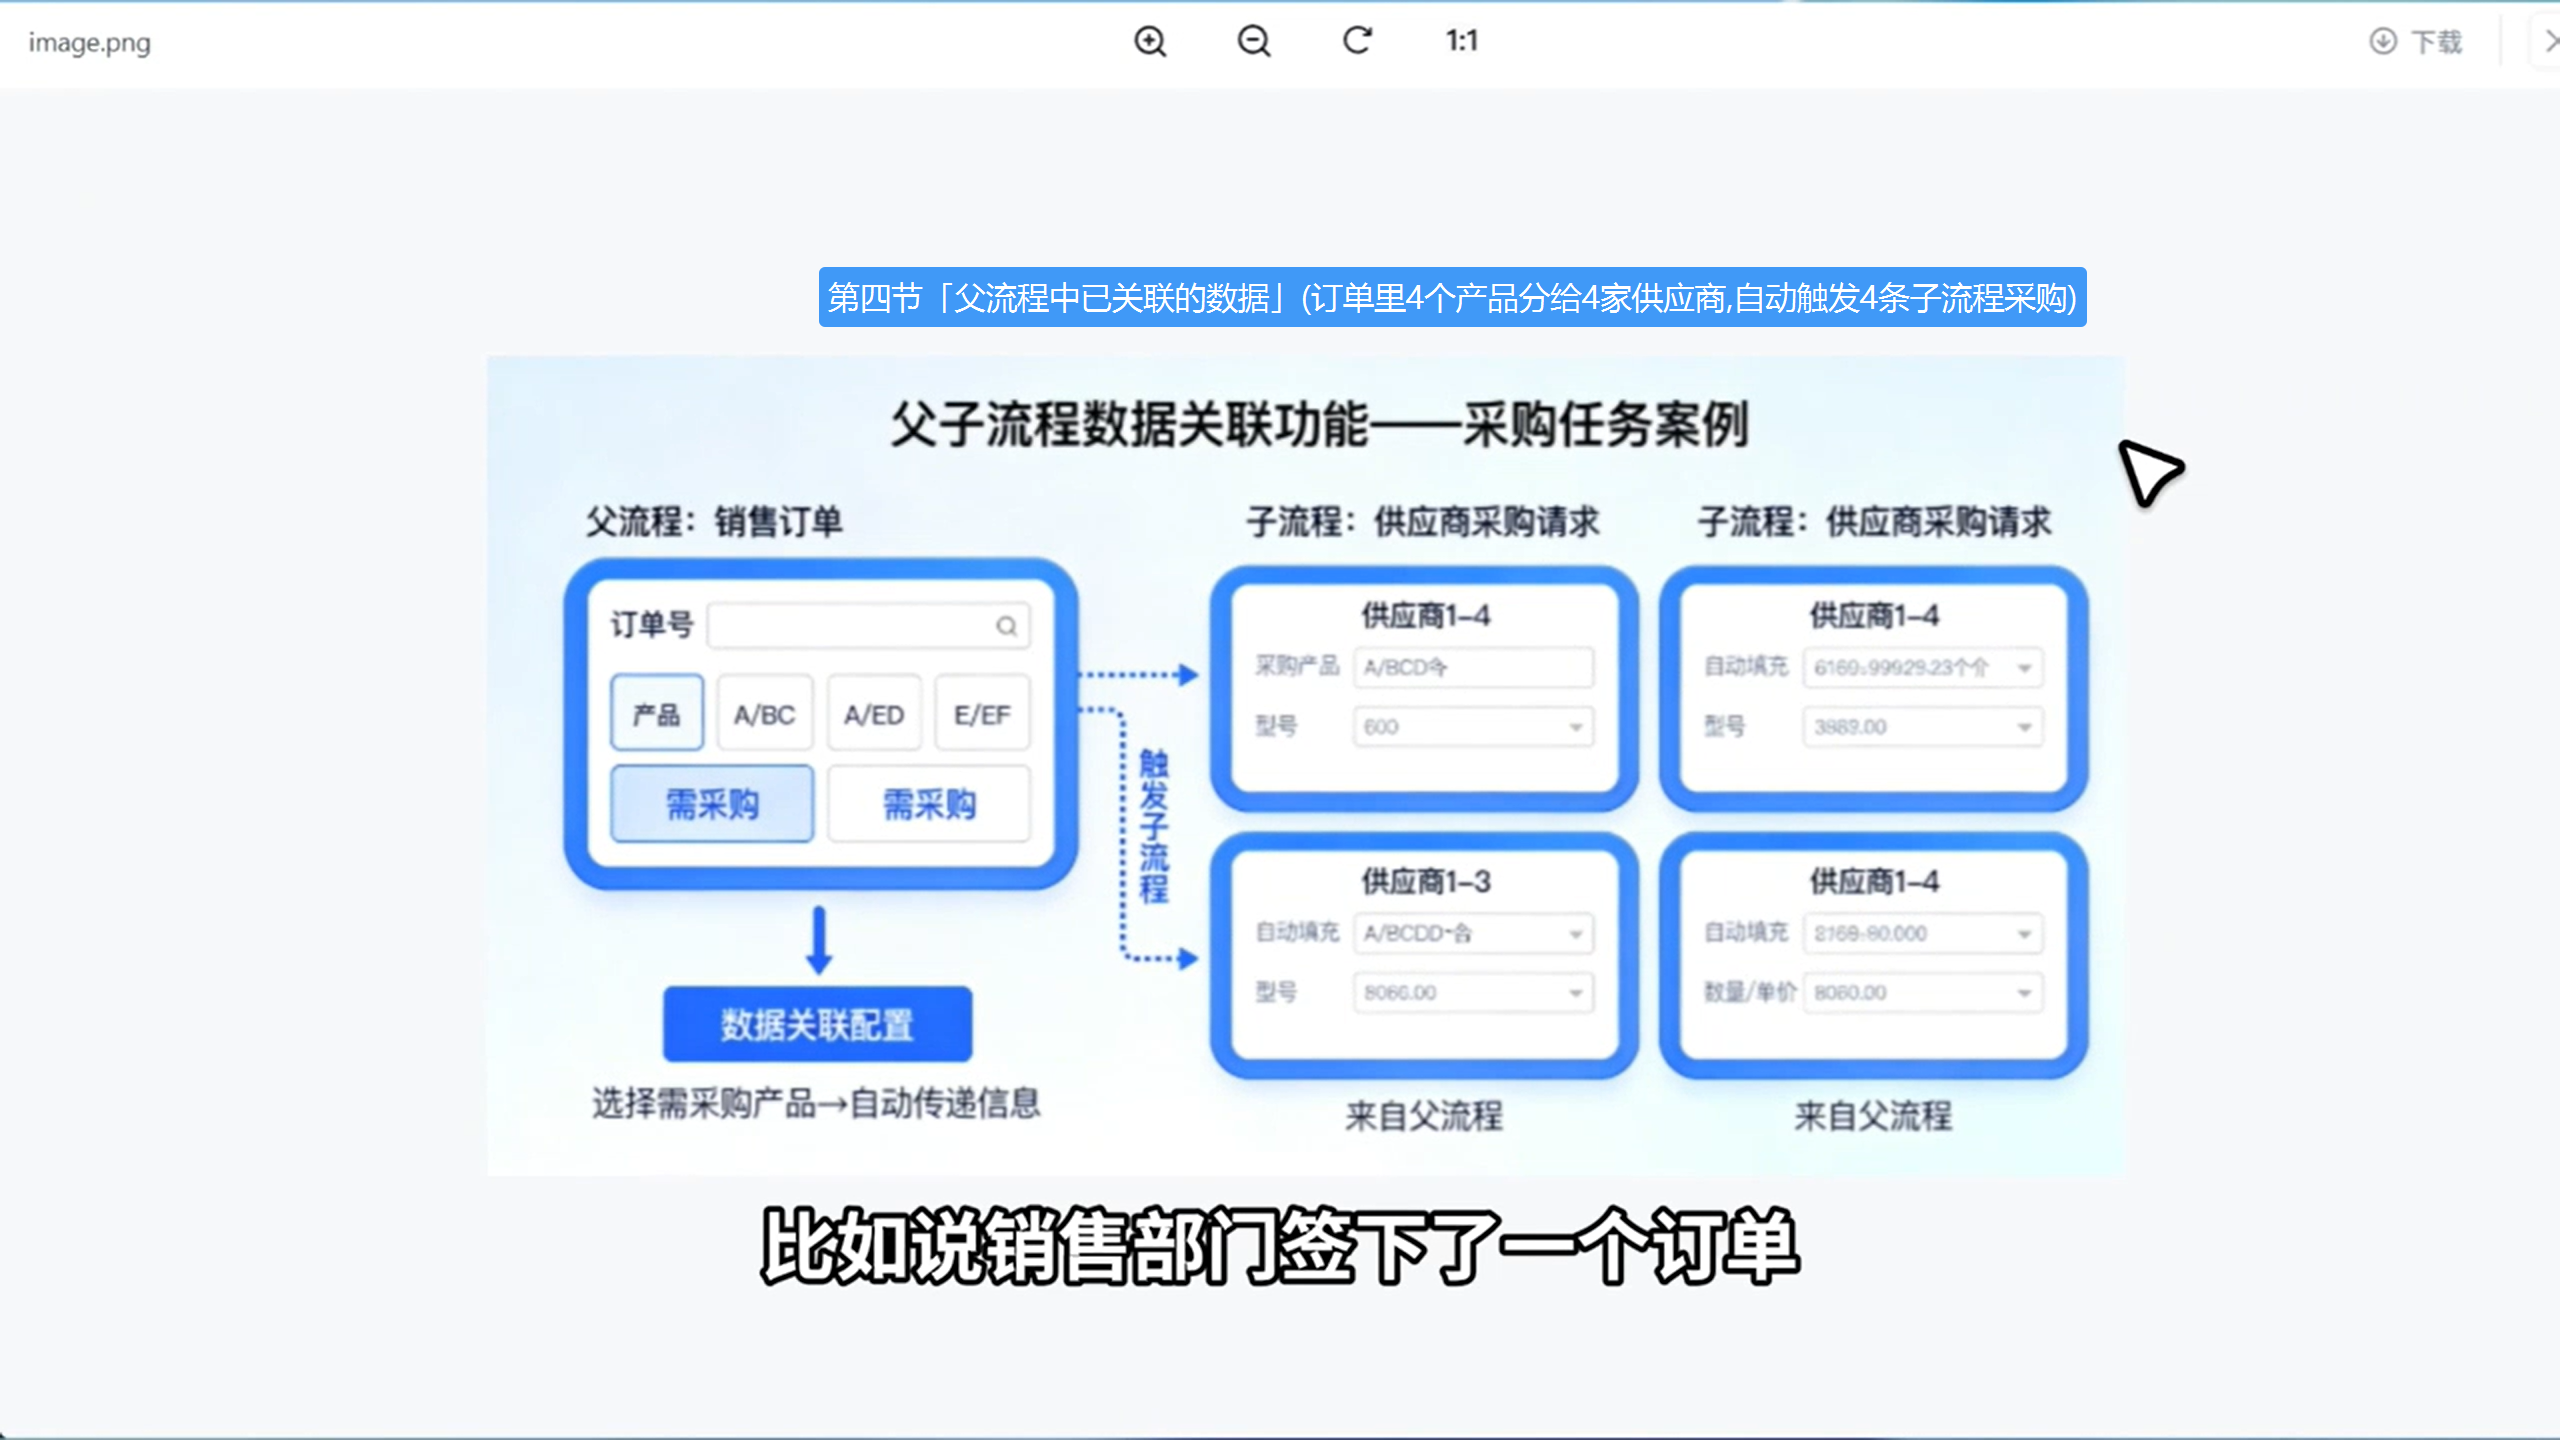The height and width of the screenshot is (1440, 2560).
Task: Click the subtitle 比如说销售部门签下了一个订单
Action: point(1280,1246)
